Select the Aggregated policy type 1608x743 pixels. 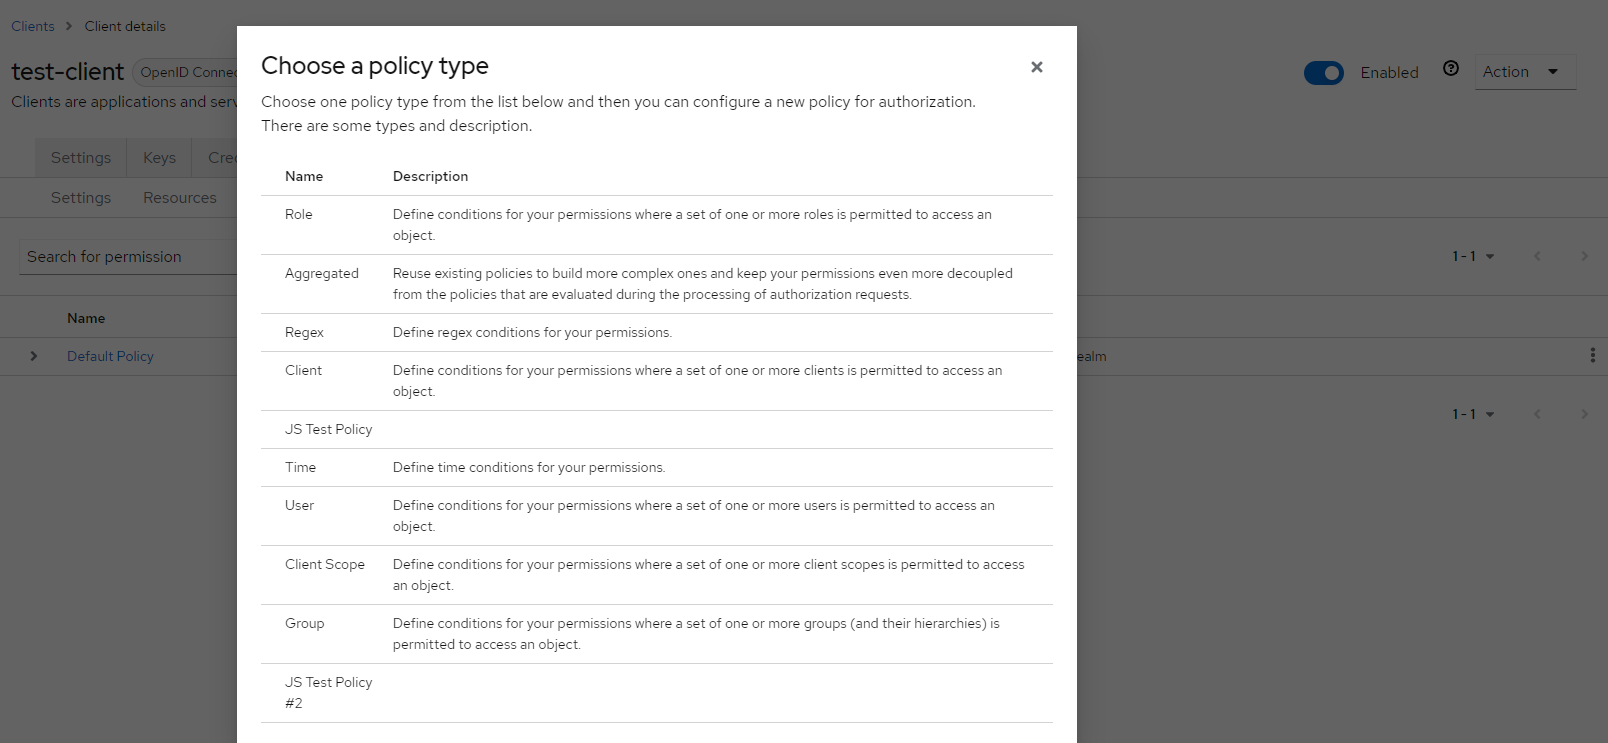pyautogui.click(x=322, y=273)
